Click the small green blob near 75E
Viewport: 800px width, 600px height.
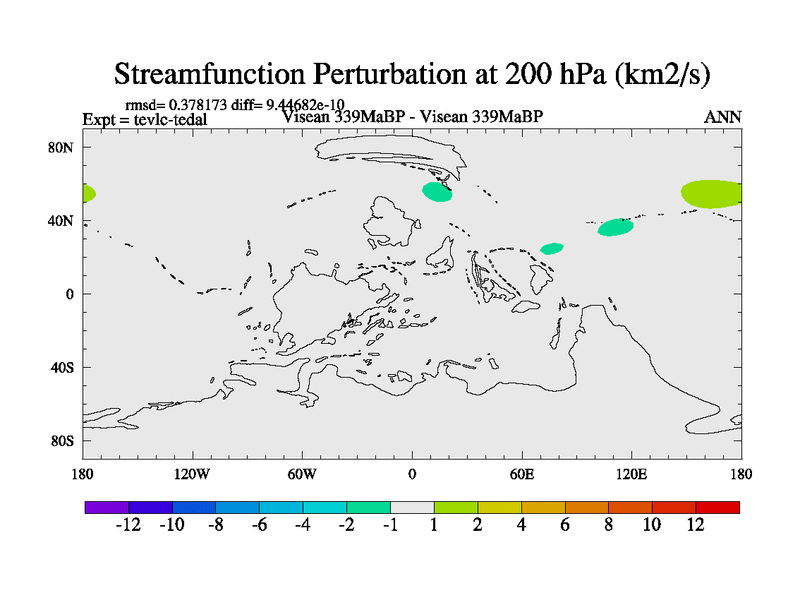(x=551, y=248)
